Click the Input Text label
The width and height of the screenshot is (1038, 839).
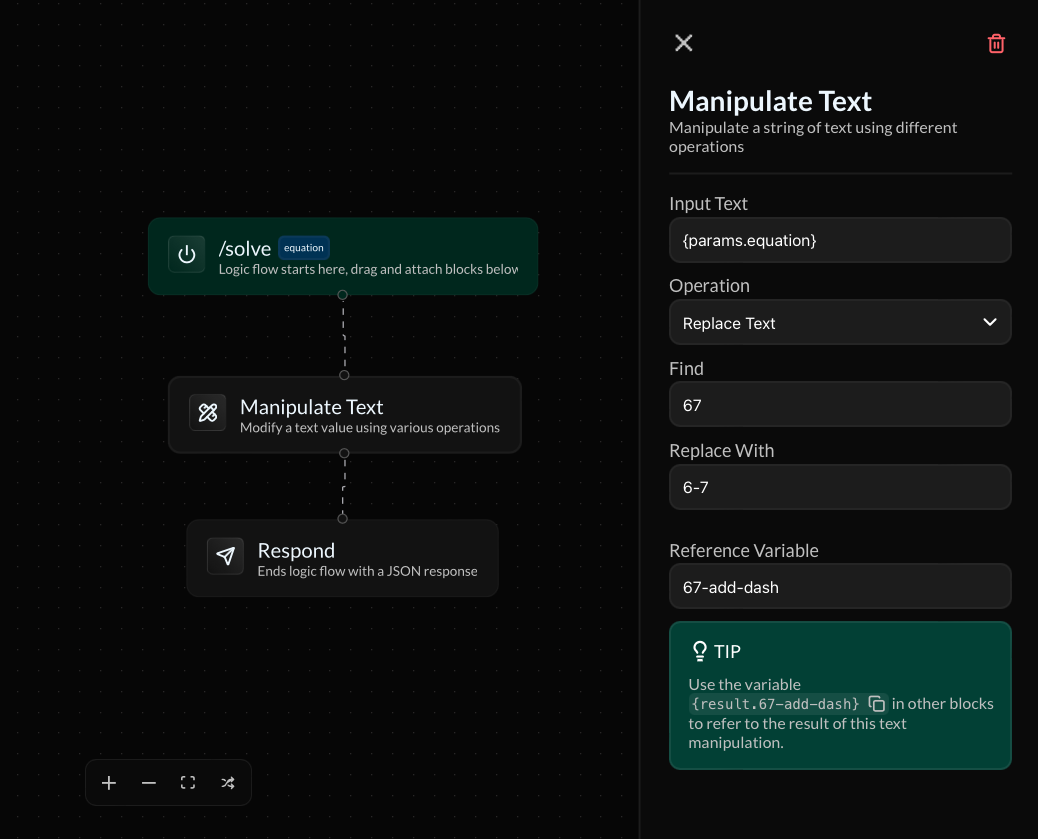pos(708,203)
